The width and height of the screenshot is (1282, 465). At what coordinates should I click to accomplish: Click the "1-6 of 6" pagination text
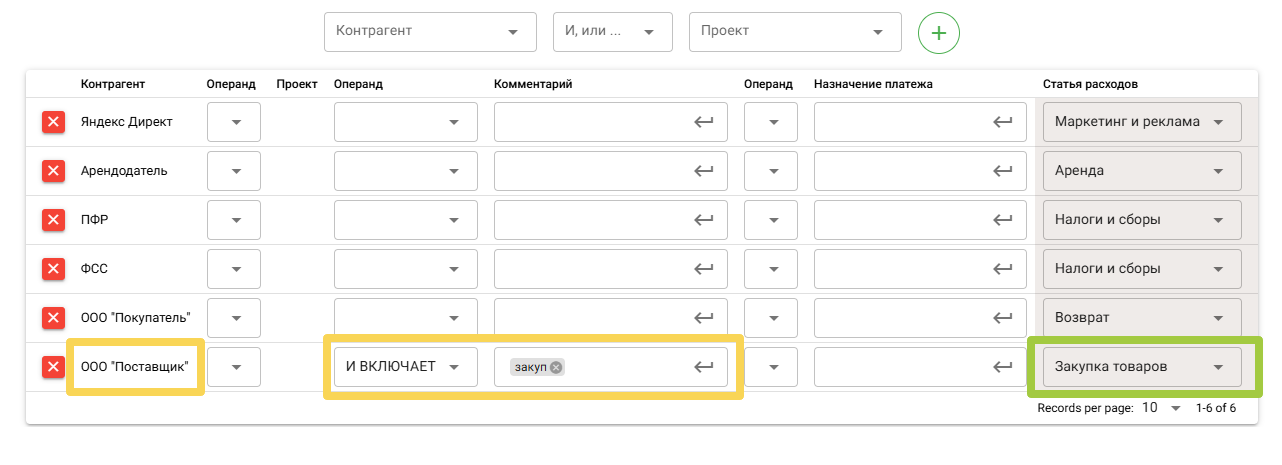pyautogui.click(x=1216, y=408)
